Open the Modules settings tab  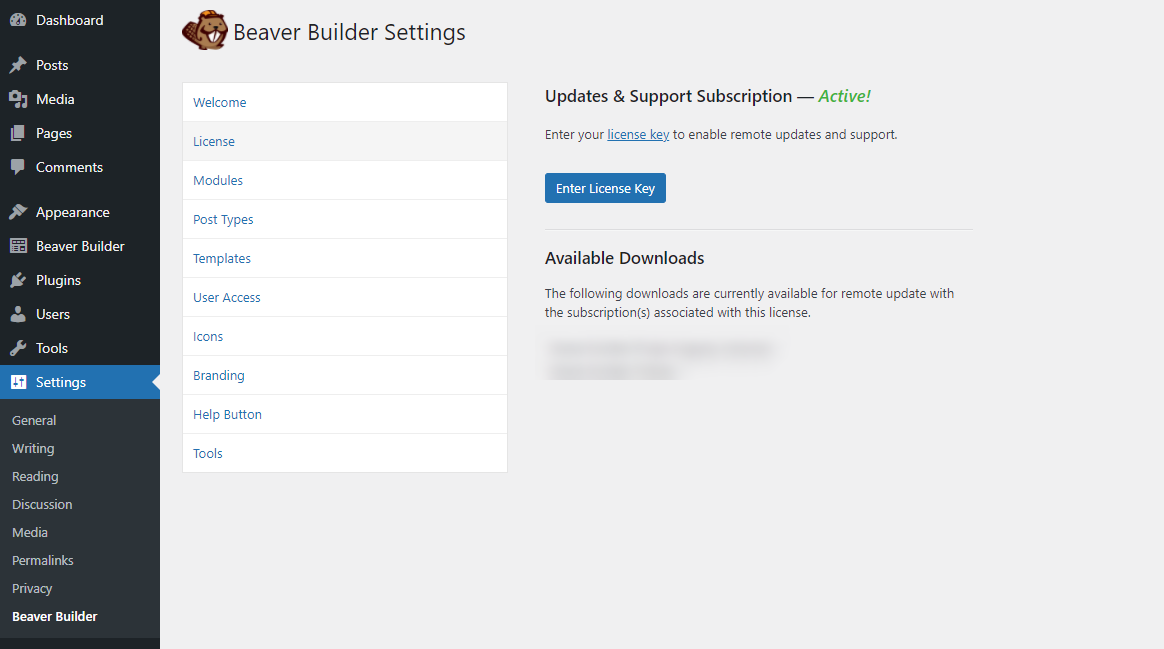[217, 180]
